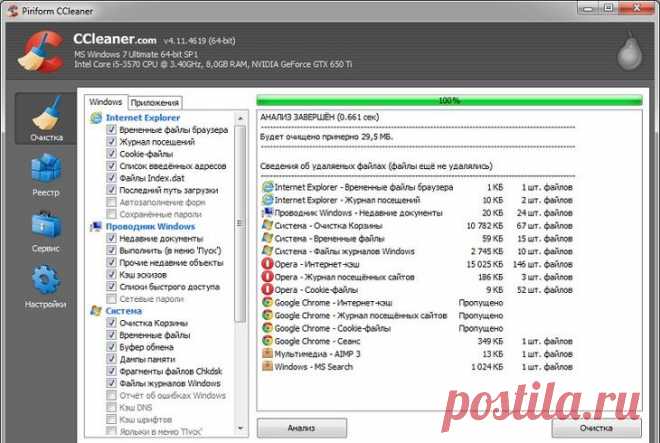Click Opera icon for Журнал посещённых сайтов
The width and height of the screenshot is (660, 443).
[267, 277]
